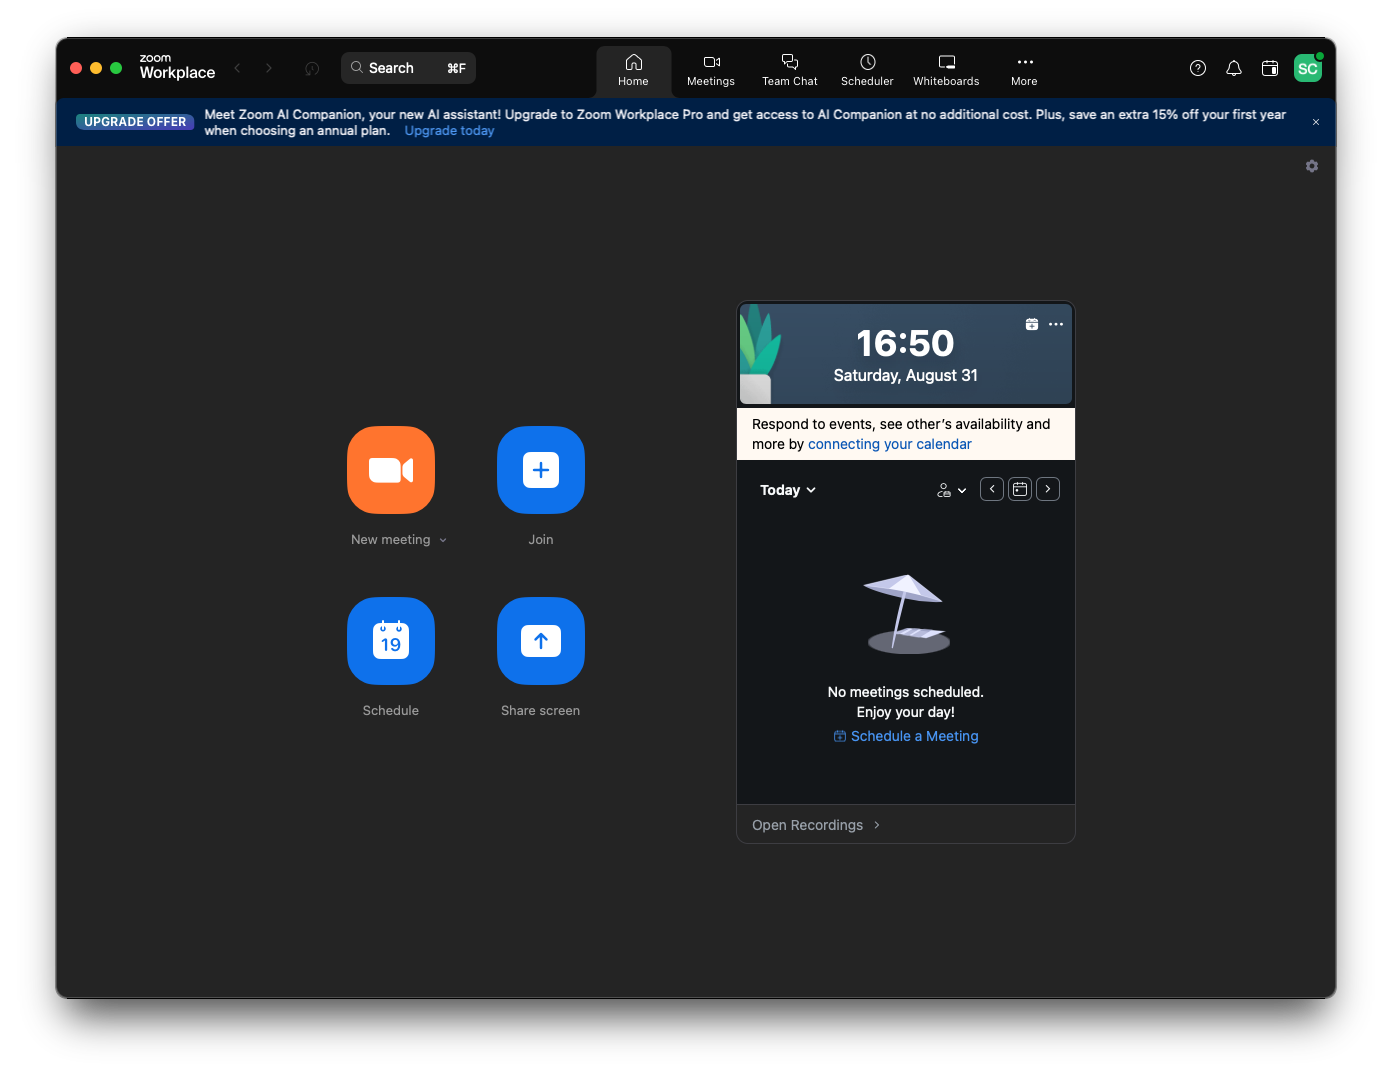Image resolution: width=1392 pixels, height=1072 pixels.
Task: Dismiss the upgrade offer banner
Action: pyautogui.click(x=1316, y=122)
